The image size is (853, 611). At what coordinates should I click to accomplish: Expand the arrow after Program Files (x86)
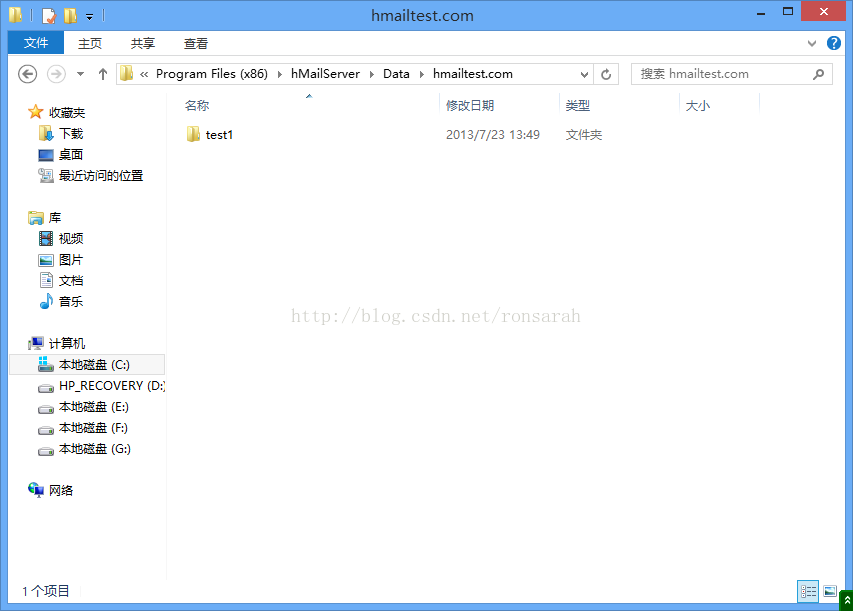280,74
